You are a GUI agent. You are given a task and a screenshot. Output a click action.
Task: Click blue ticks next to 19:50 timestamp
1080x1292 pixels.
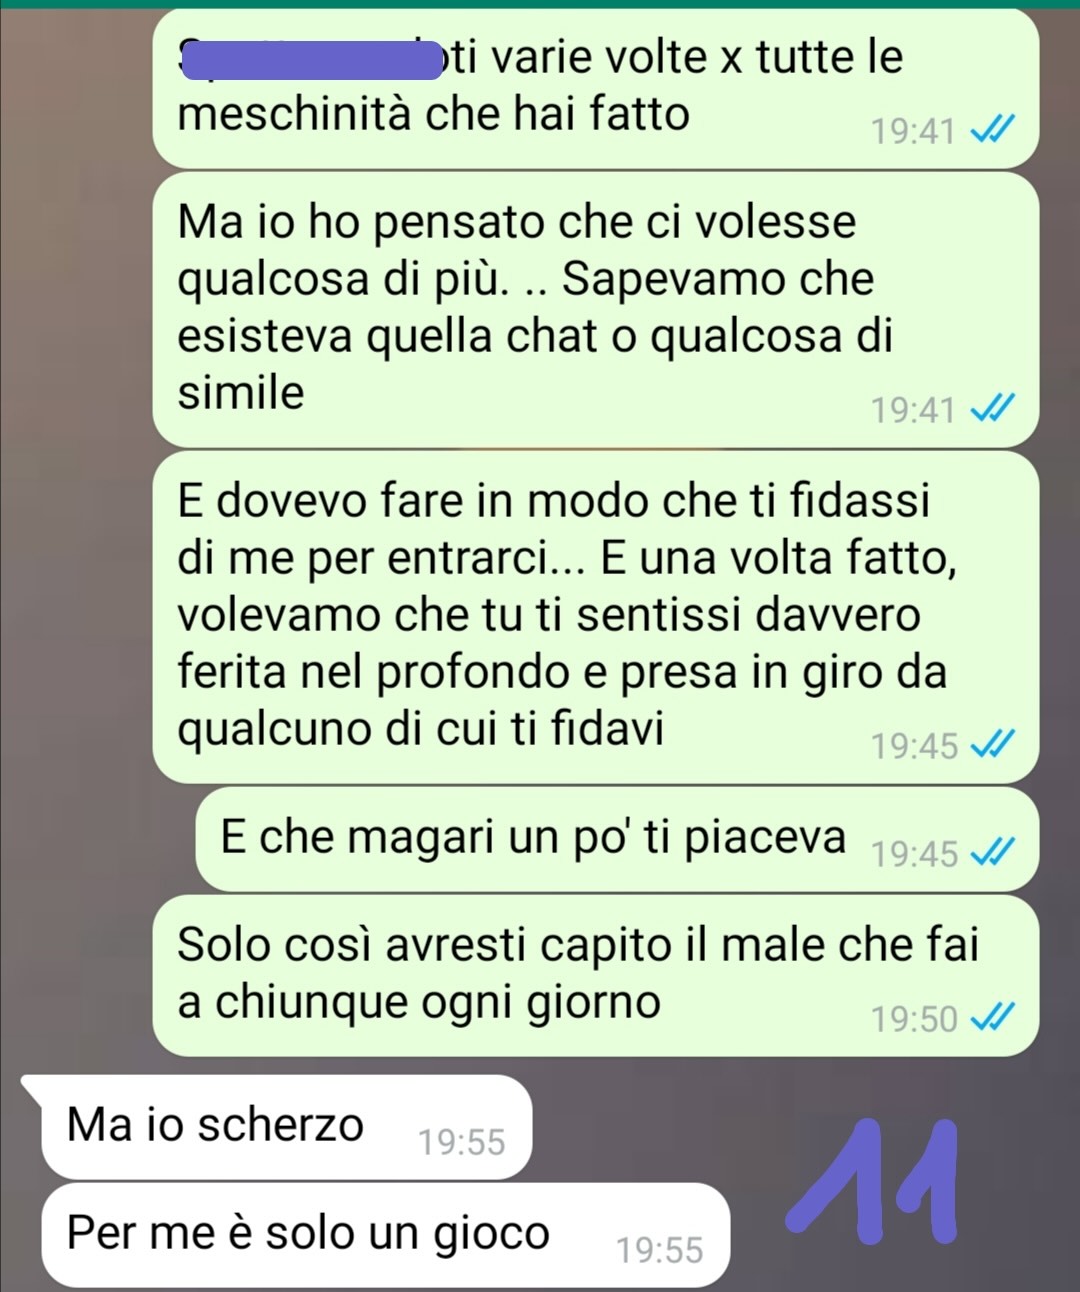pos(994,1019)
